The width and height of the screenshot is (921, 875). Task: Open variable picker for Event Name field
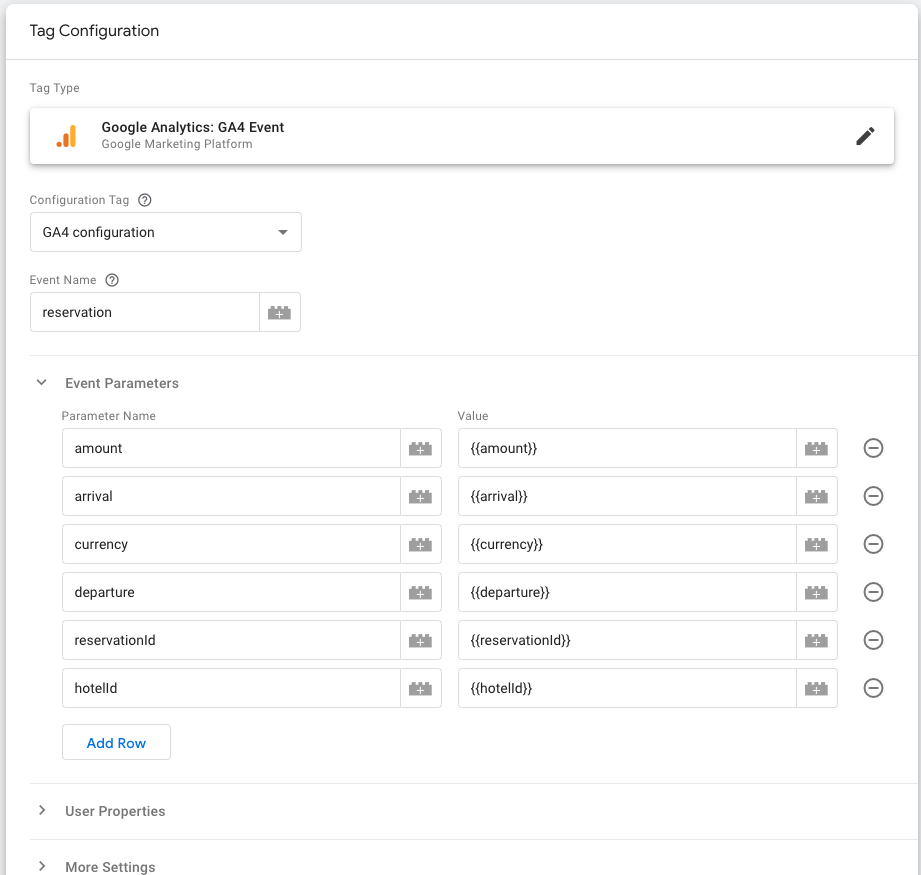click(x=280, y=312)
